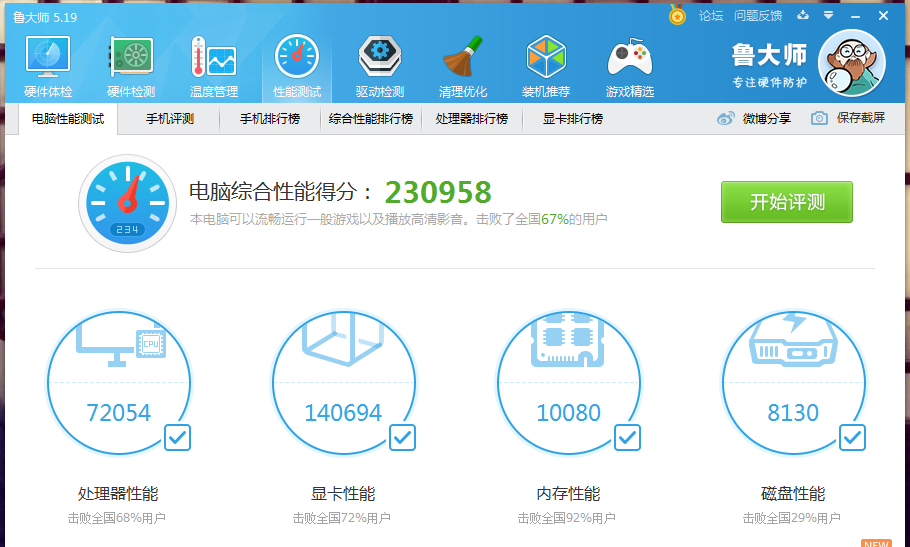Viewport: 910px width, 547px height.
Task: Click overall score 230958
Action: click(x=438, y=193)
